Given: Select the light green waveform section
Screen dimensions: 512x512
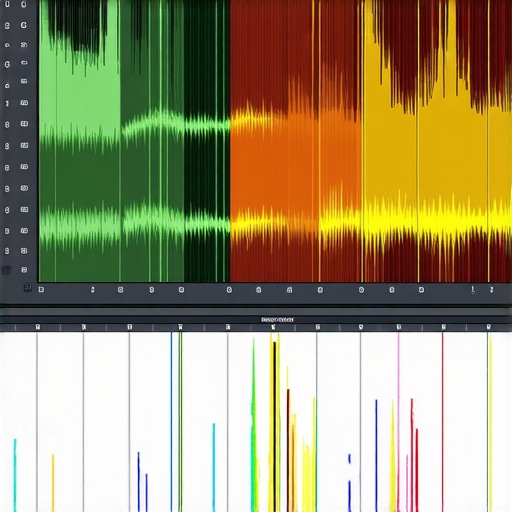Looking at the screenshot, I should 80,141.
